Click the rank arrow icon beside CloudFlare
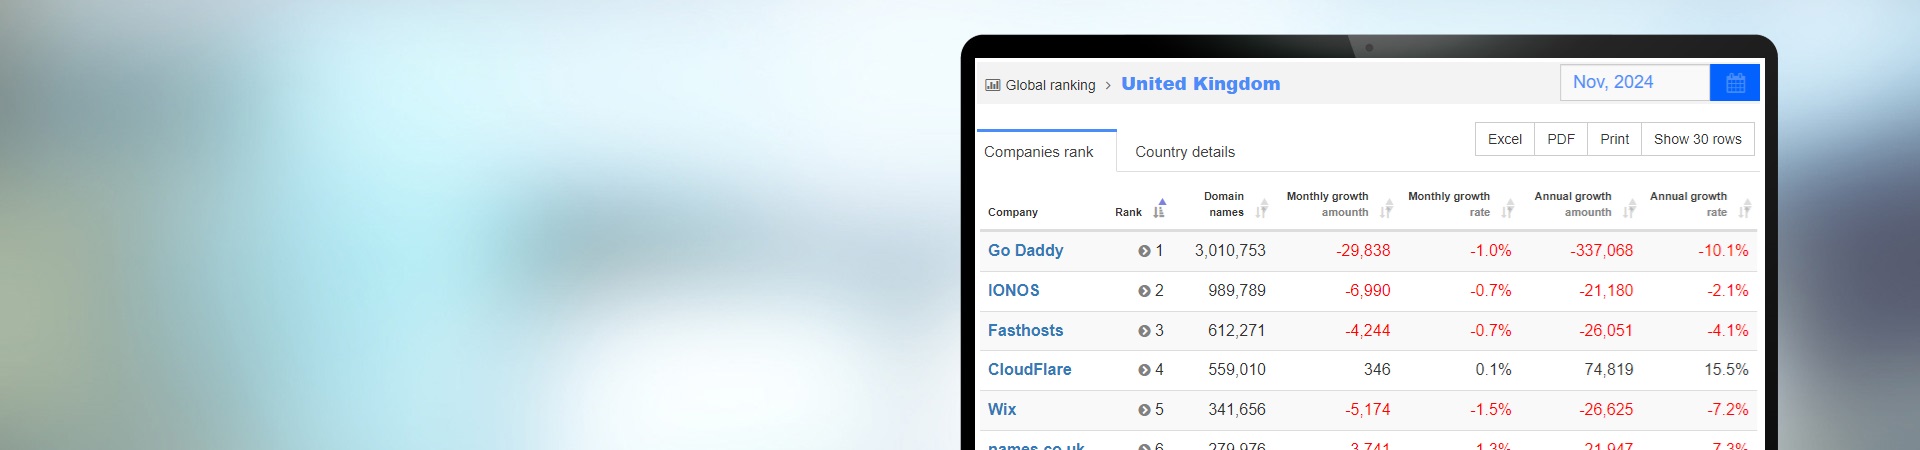 pyautogui.click(x=1144, y=370)
